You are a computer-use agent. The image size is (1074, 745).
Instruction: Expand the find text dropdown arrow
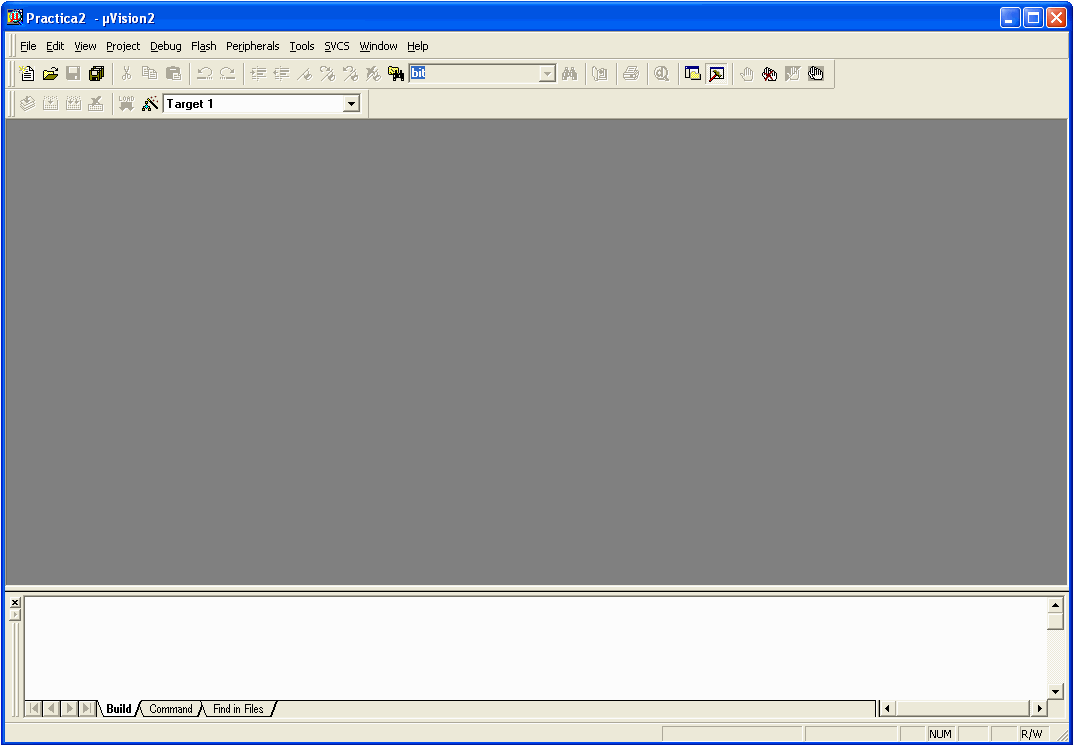tap(547, 74)
